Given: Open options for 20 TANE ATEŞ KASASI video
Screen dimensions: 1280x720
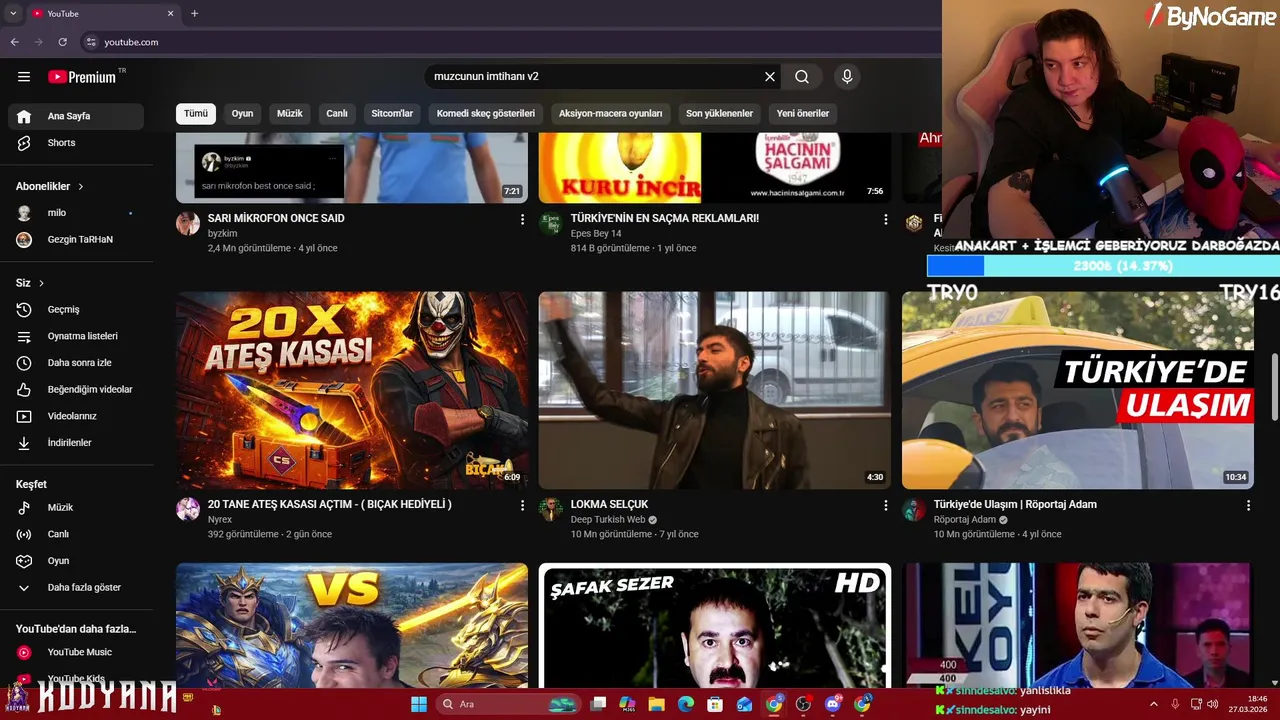Looking at the screenshot, I should (x=522, y=506).
